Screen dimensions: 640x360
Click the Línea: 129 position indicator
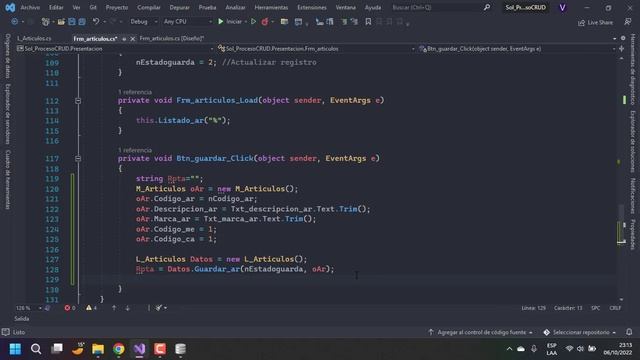pyautogui.click(x=533, y=308)
